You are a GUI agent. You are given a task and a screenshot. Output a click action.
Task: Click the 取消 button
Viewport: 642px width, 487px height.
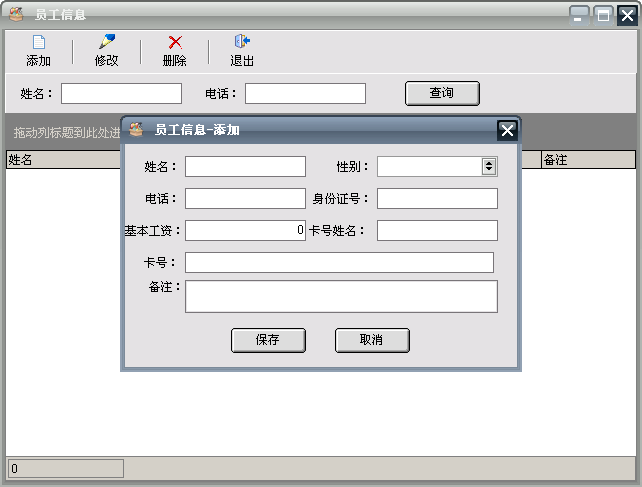point(372,340)
